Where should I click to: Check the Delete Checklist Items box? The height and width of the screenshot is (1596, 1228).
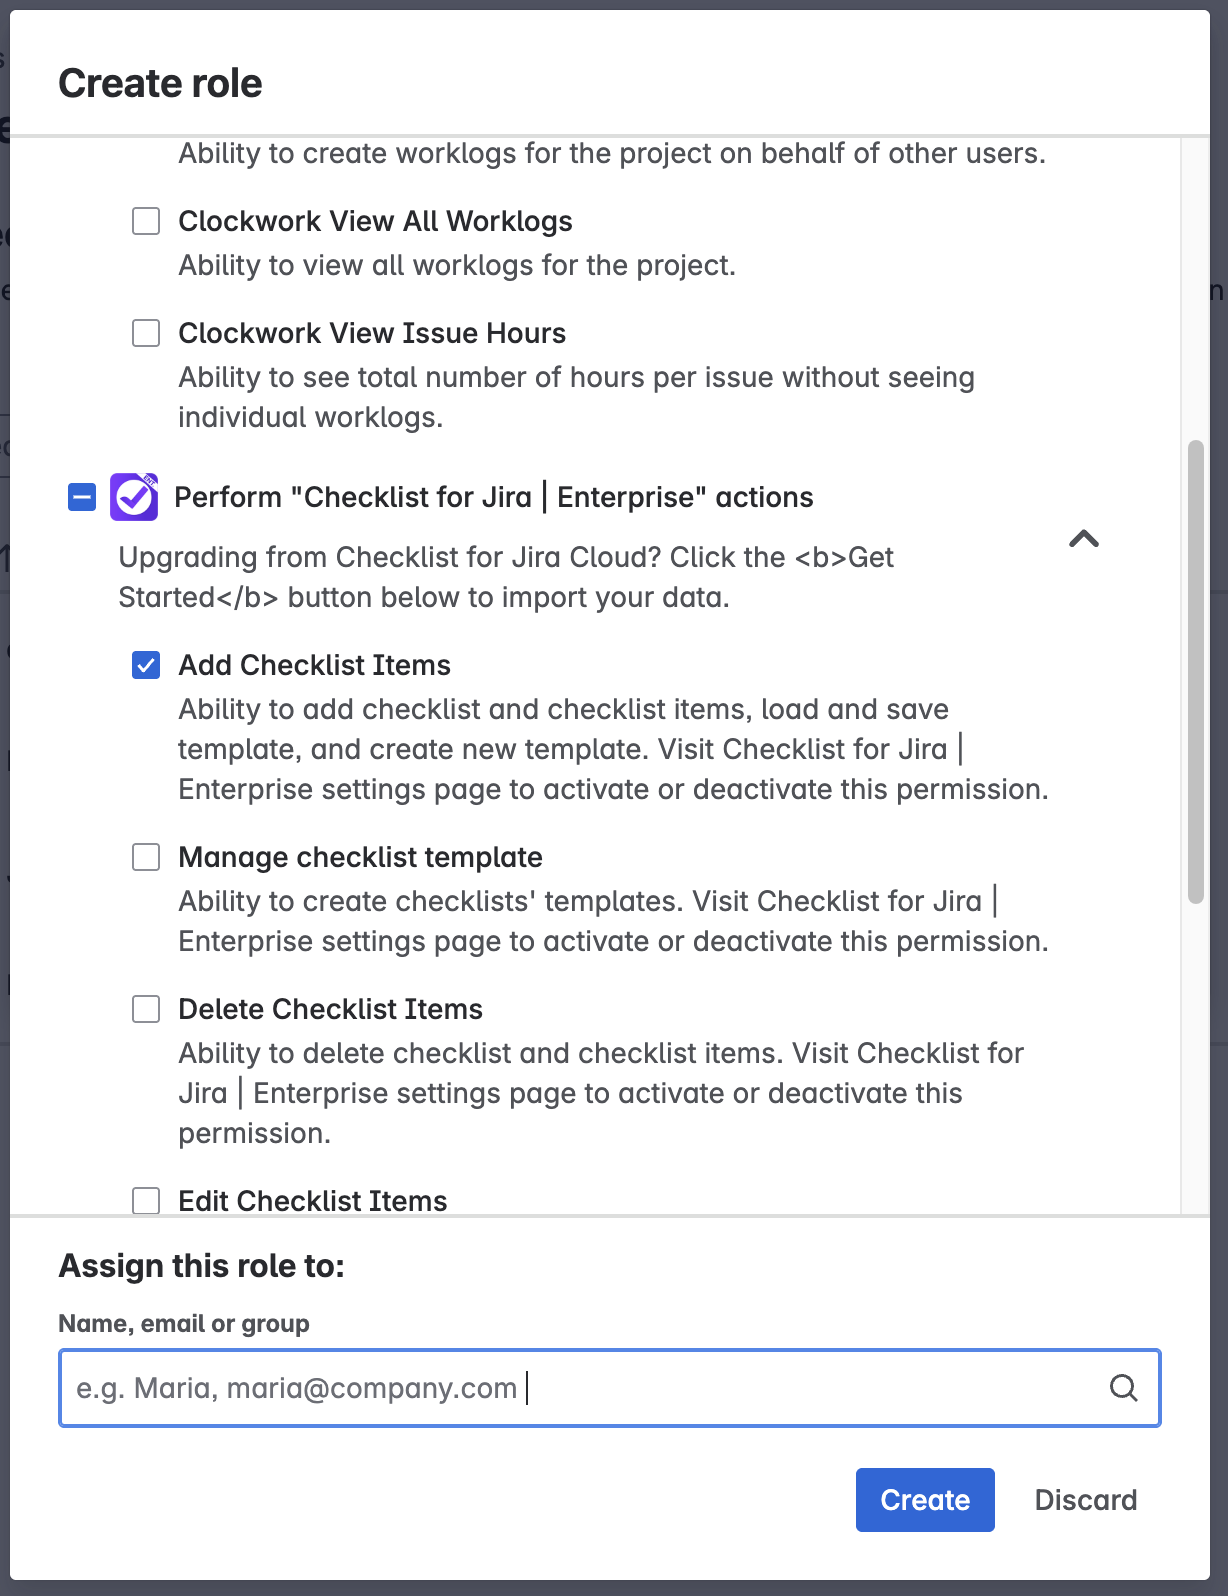pos(146,1009)
